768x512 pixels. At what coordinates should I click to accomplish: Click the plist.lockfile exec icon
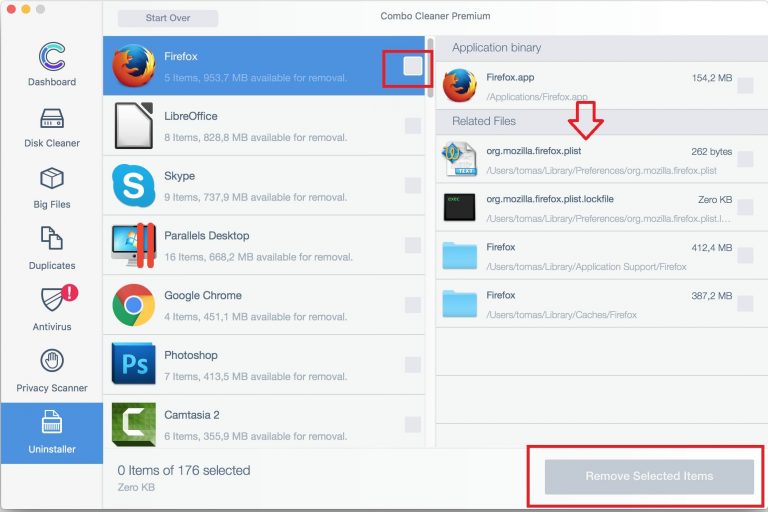[x=459, y=207]
